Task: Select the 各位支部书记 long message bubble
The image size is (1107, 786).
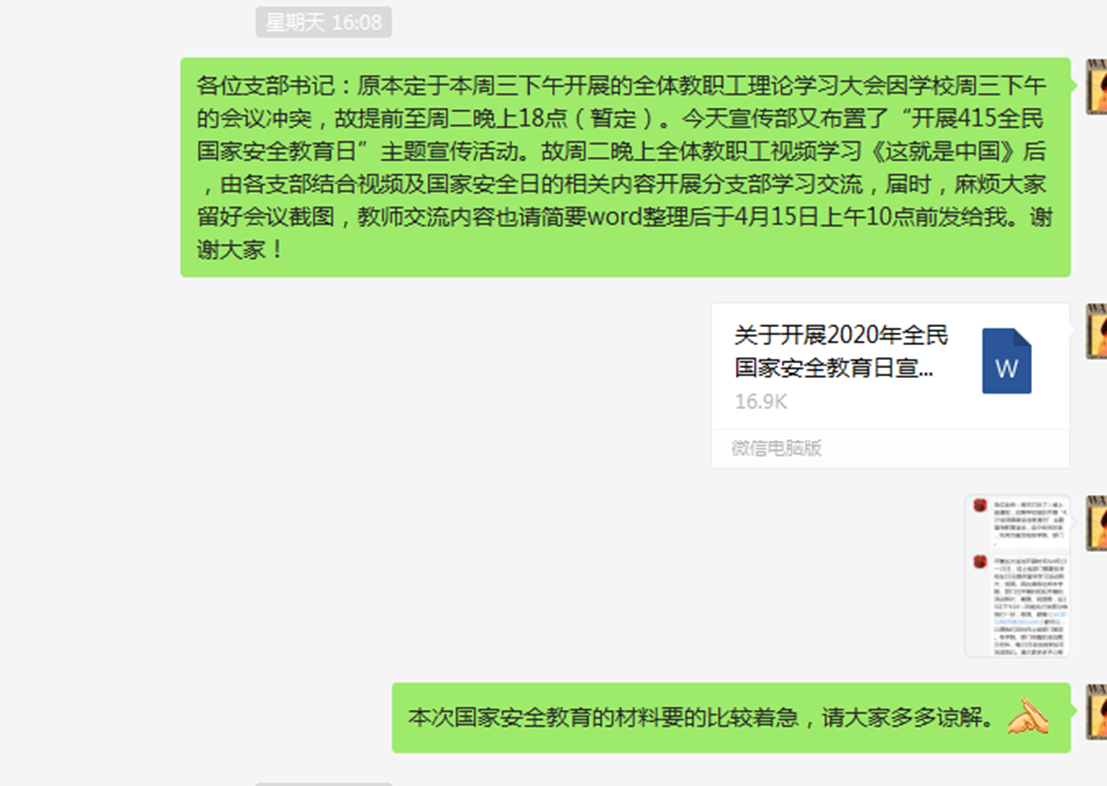Action: coord(626,167)
